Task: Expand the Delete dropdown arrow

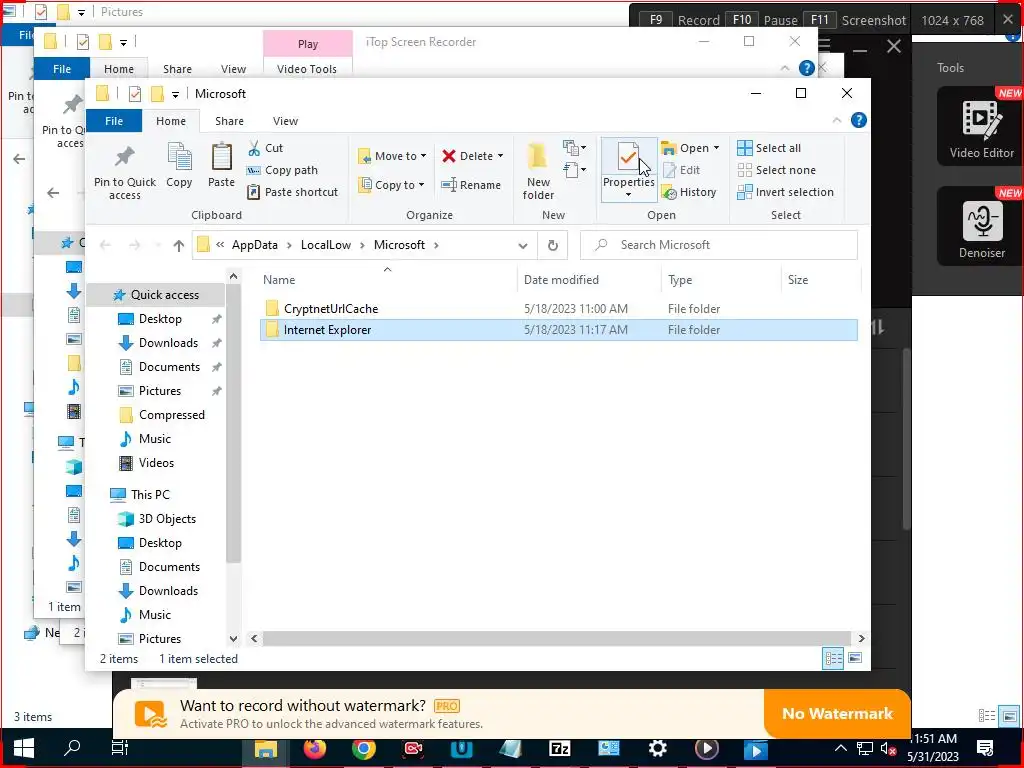Action: tap(500, 156)
